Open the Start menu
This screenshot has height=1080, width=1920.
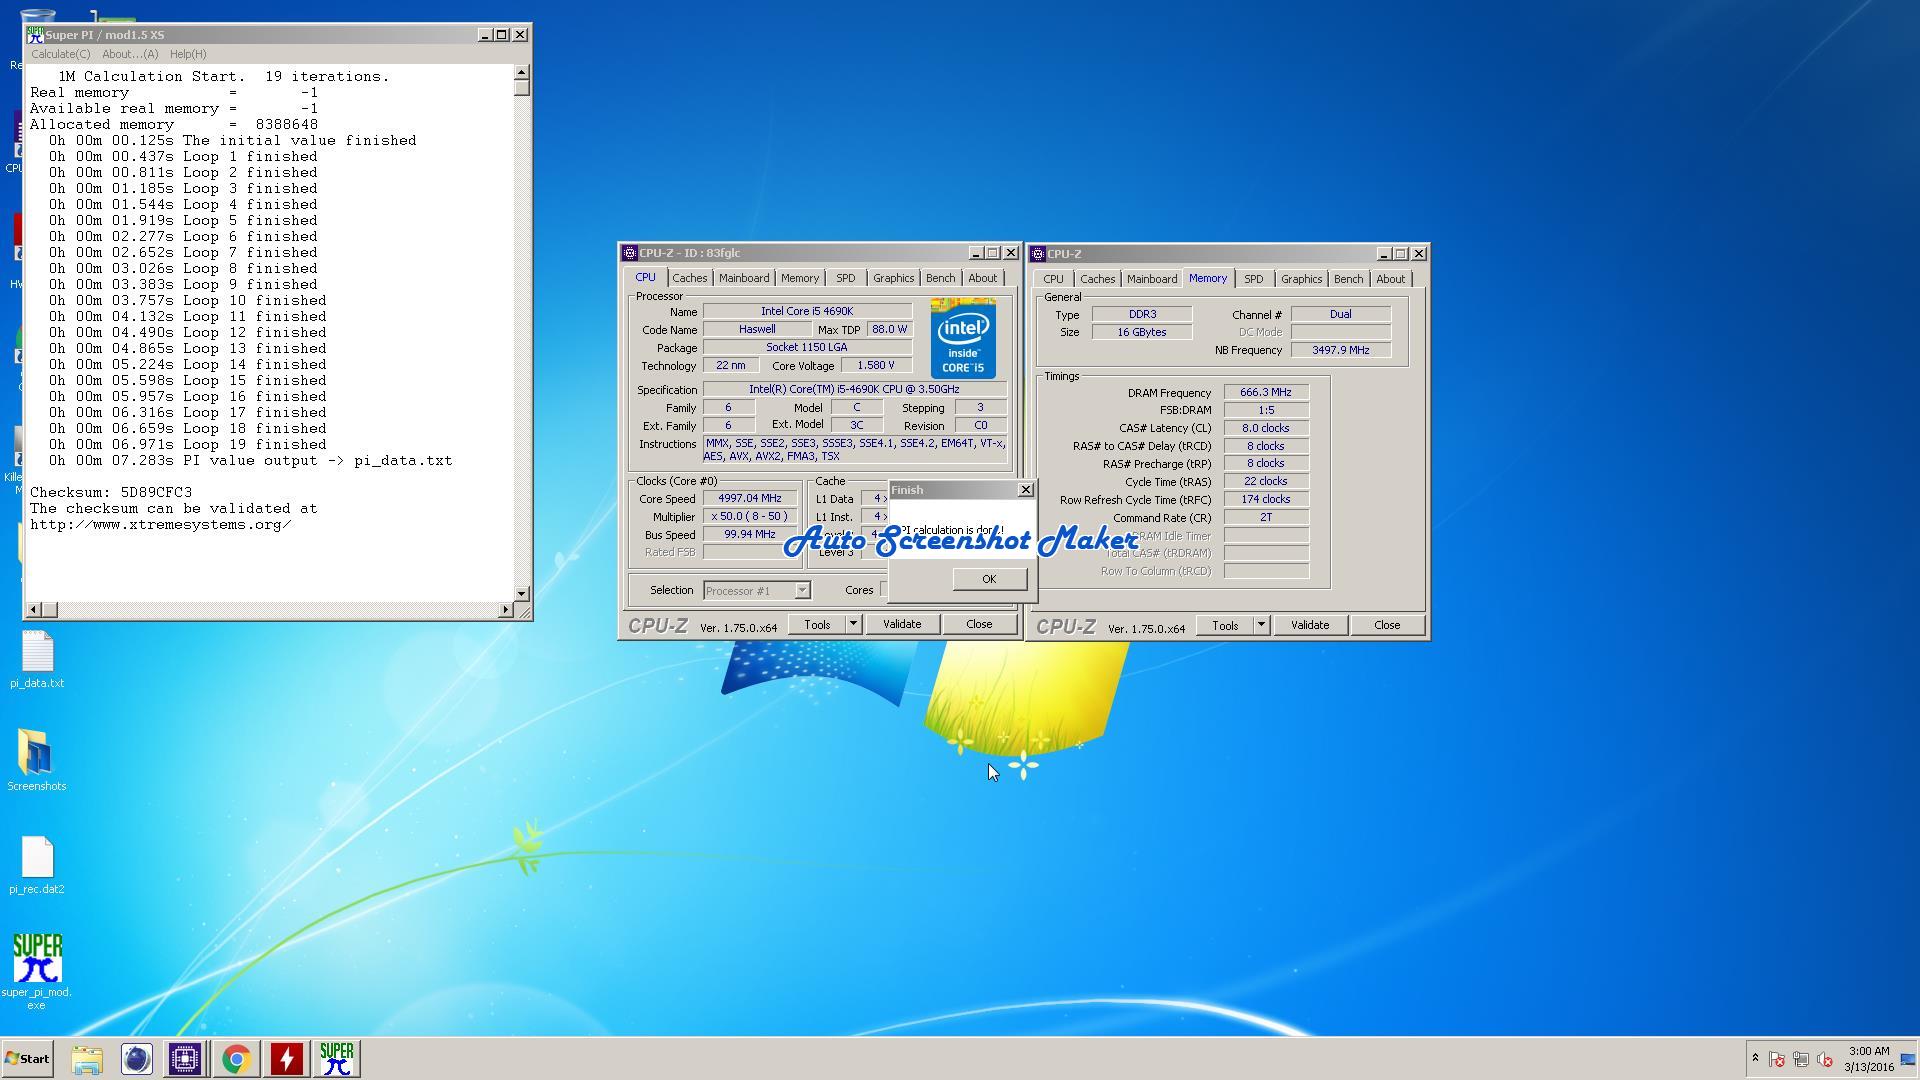point(27,1059)
